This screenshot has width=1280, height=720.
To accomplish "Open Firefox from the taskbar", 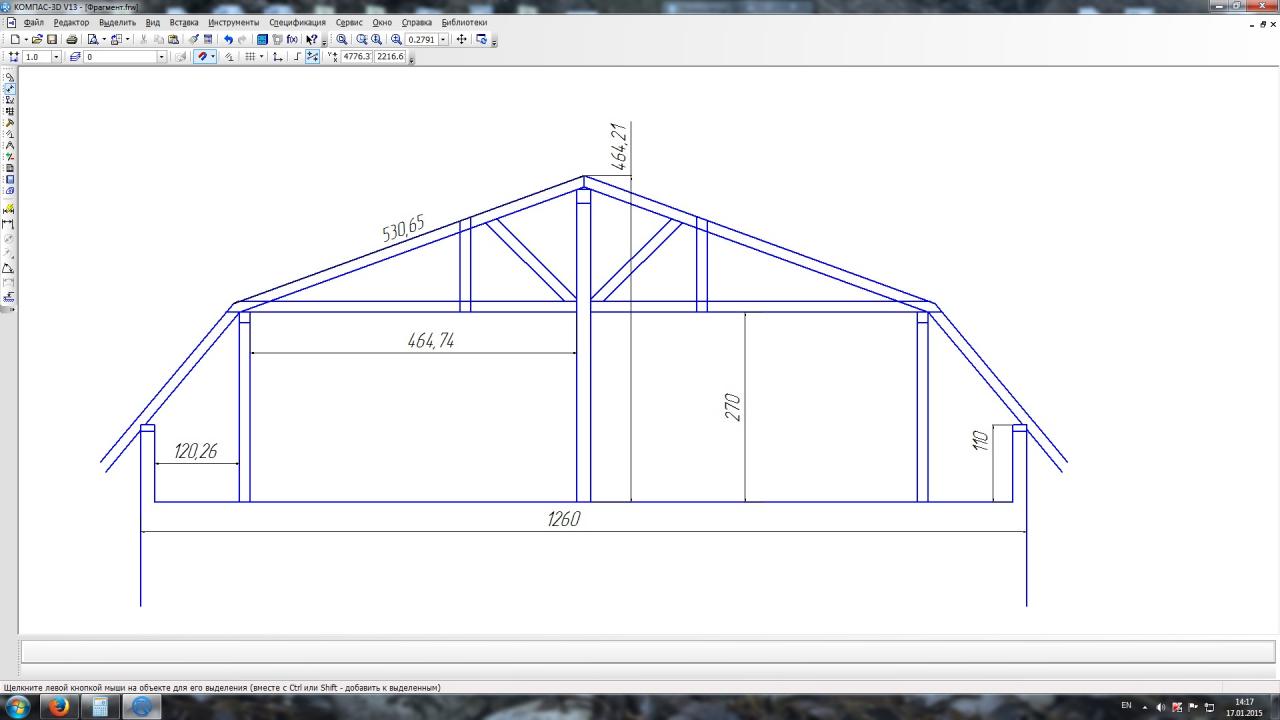I will point(58,707).
